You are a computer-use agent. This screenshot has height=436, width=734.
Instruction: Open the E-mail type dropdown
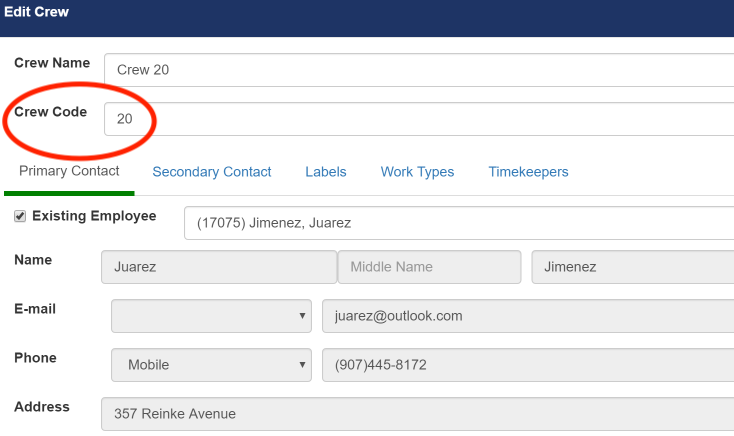point(211,316)
